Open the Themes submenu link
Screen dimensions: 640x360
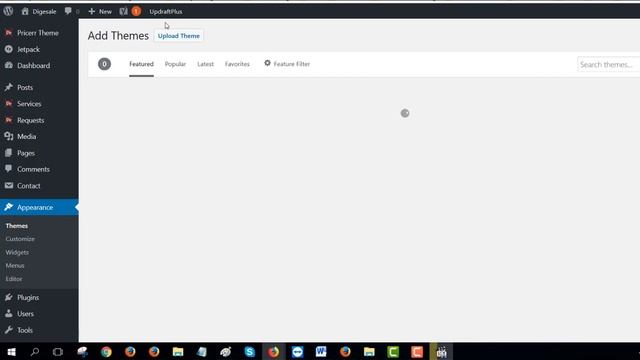(17, 226)
